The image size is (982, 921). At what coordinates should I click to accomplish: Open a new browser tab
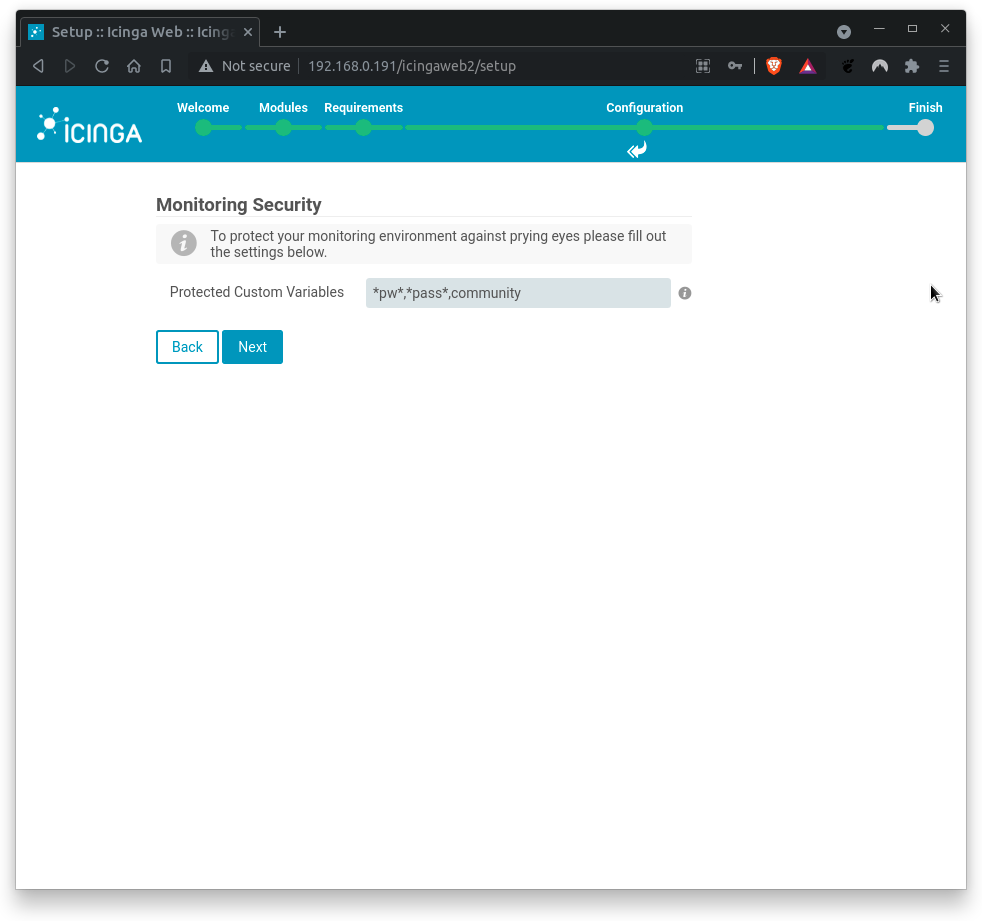click(x=279, y=31)
